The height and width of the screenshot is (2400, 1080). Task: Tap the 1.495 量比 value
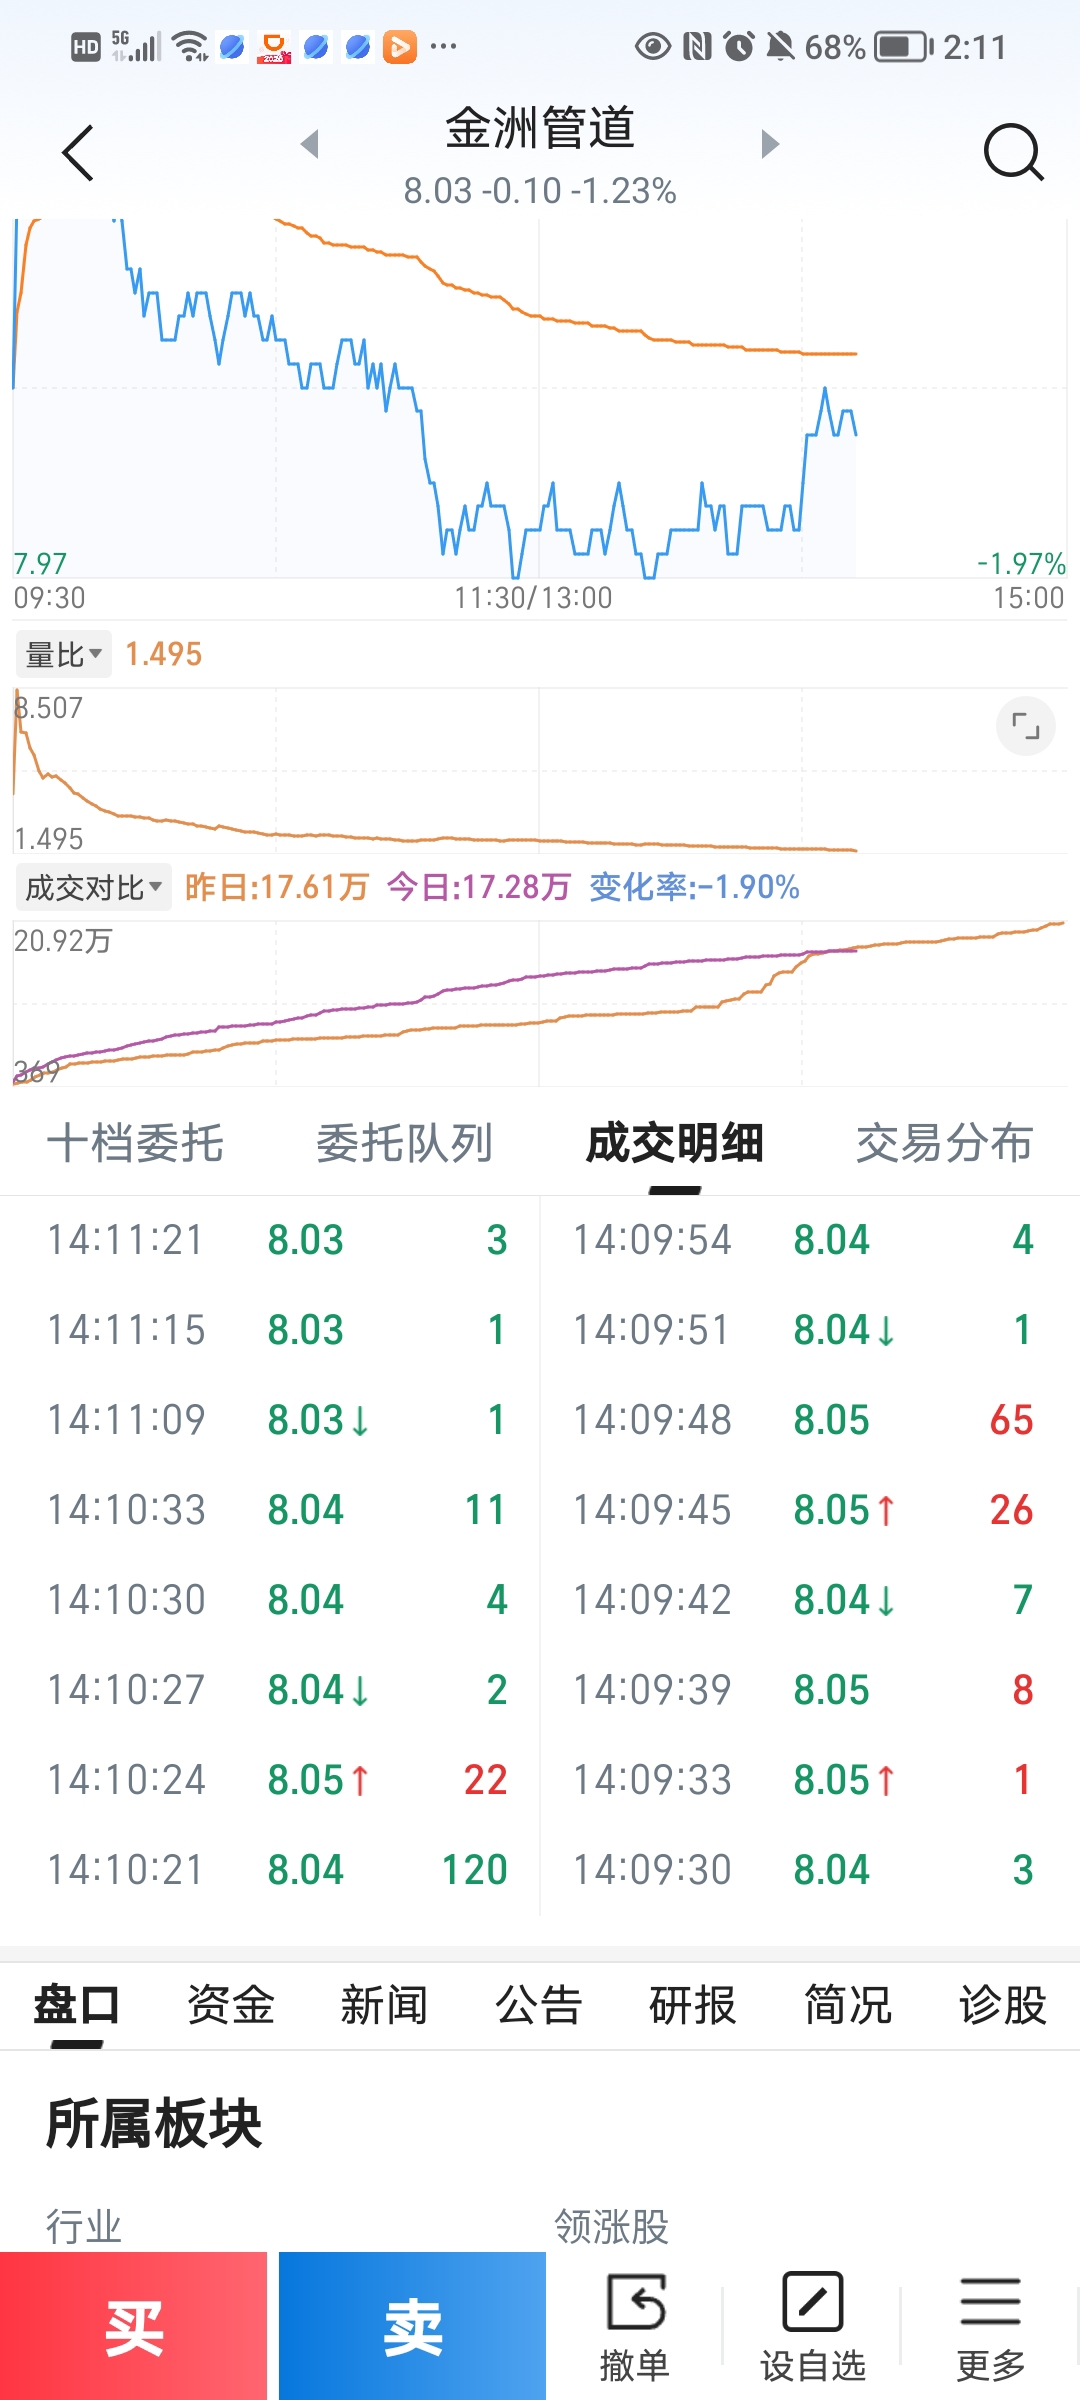coord(163,655)
